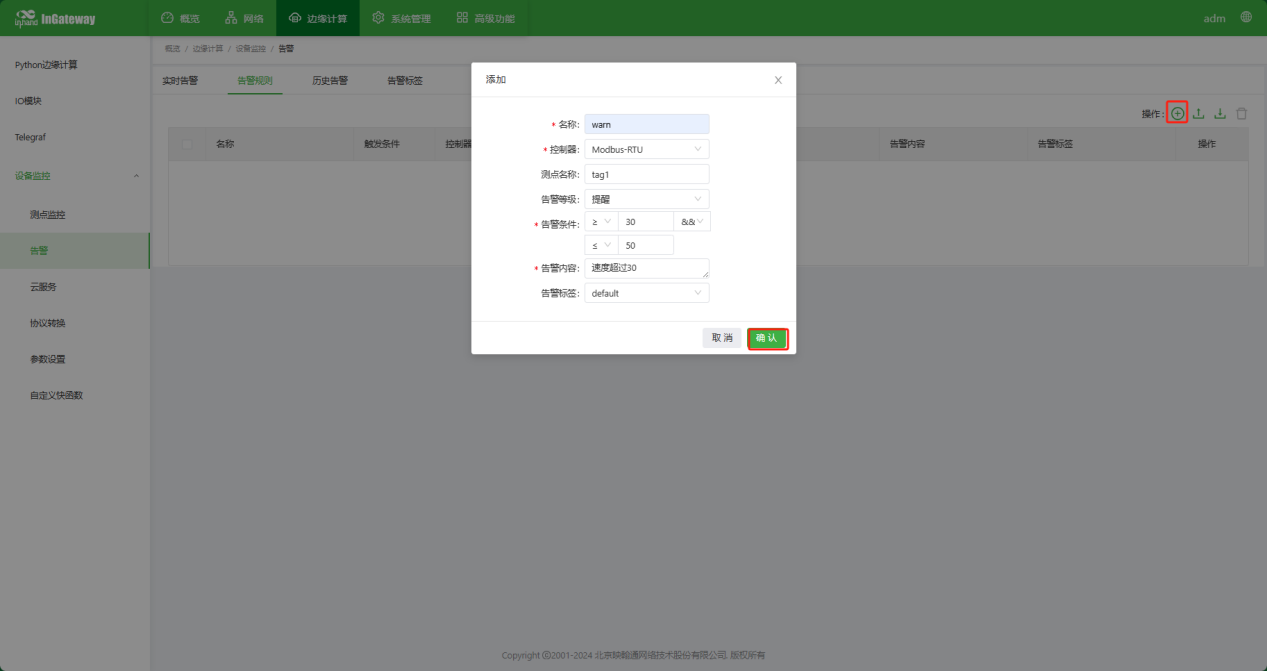
Task: Open the 概览 top menu
Action: [x=181, y=18]
